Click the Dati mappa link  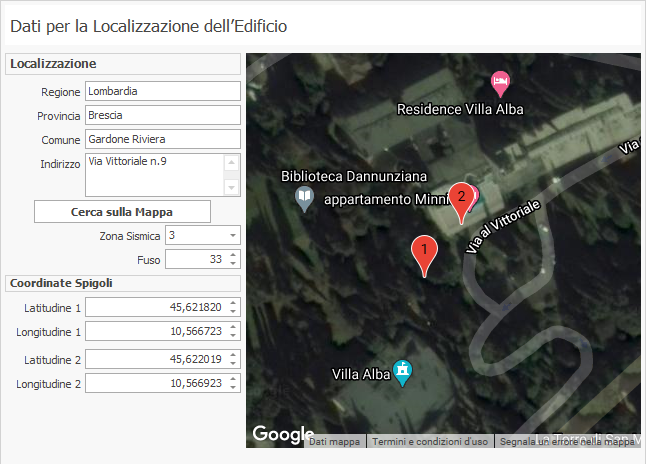click(x=335, y=441)
